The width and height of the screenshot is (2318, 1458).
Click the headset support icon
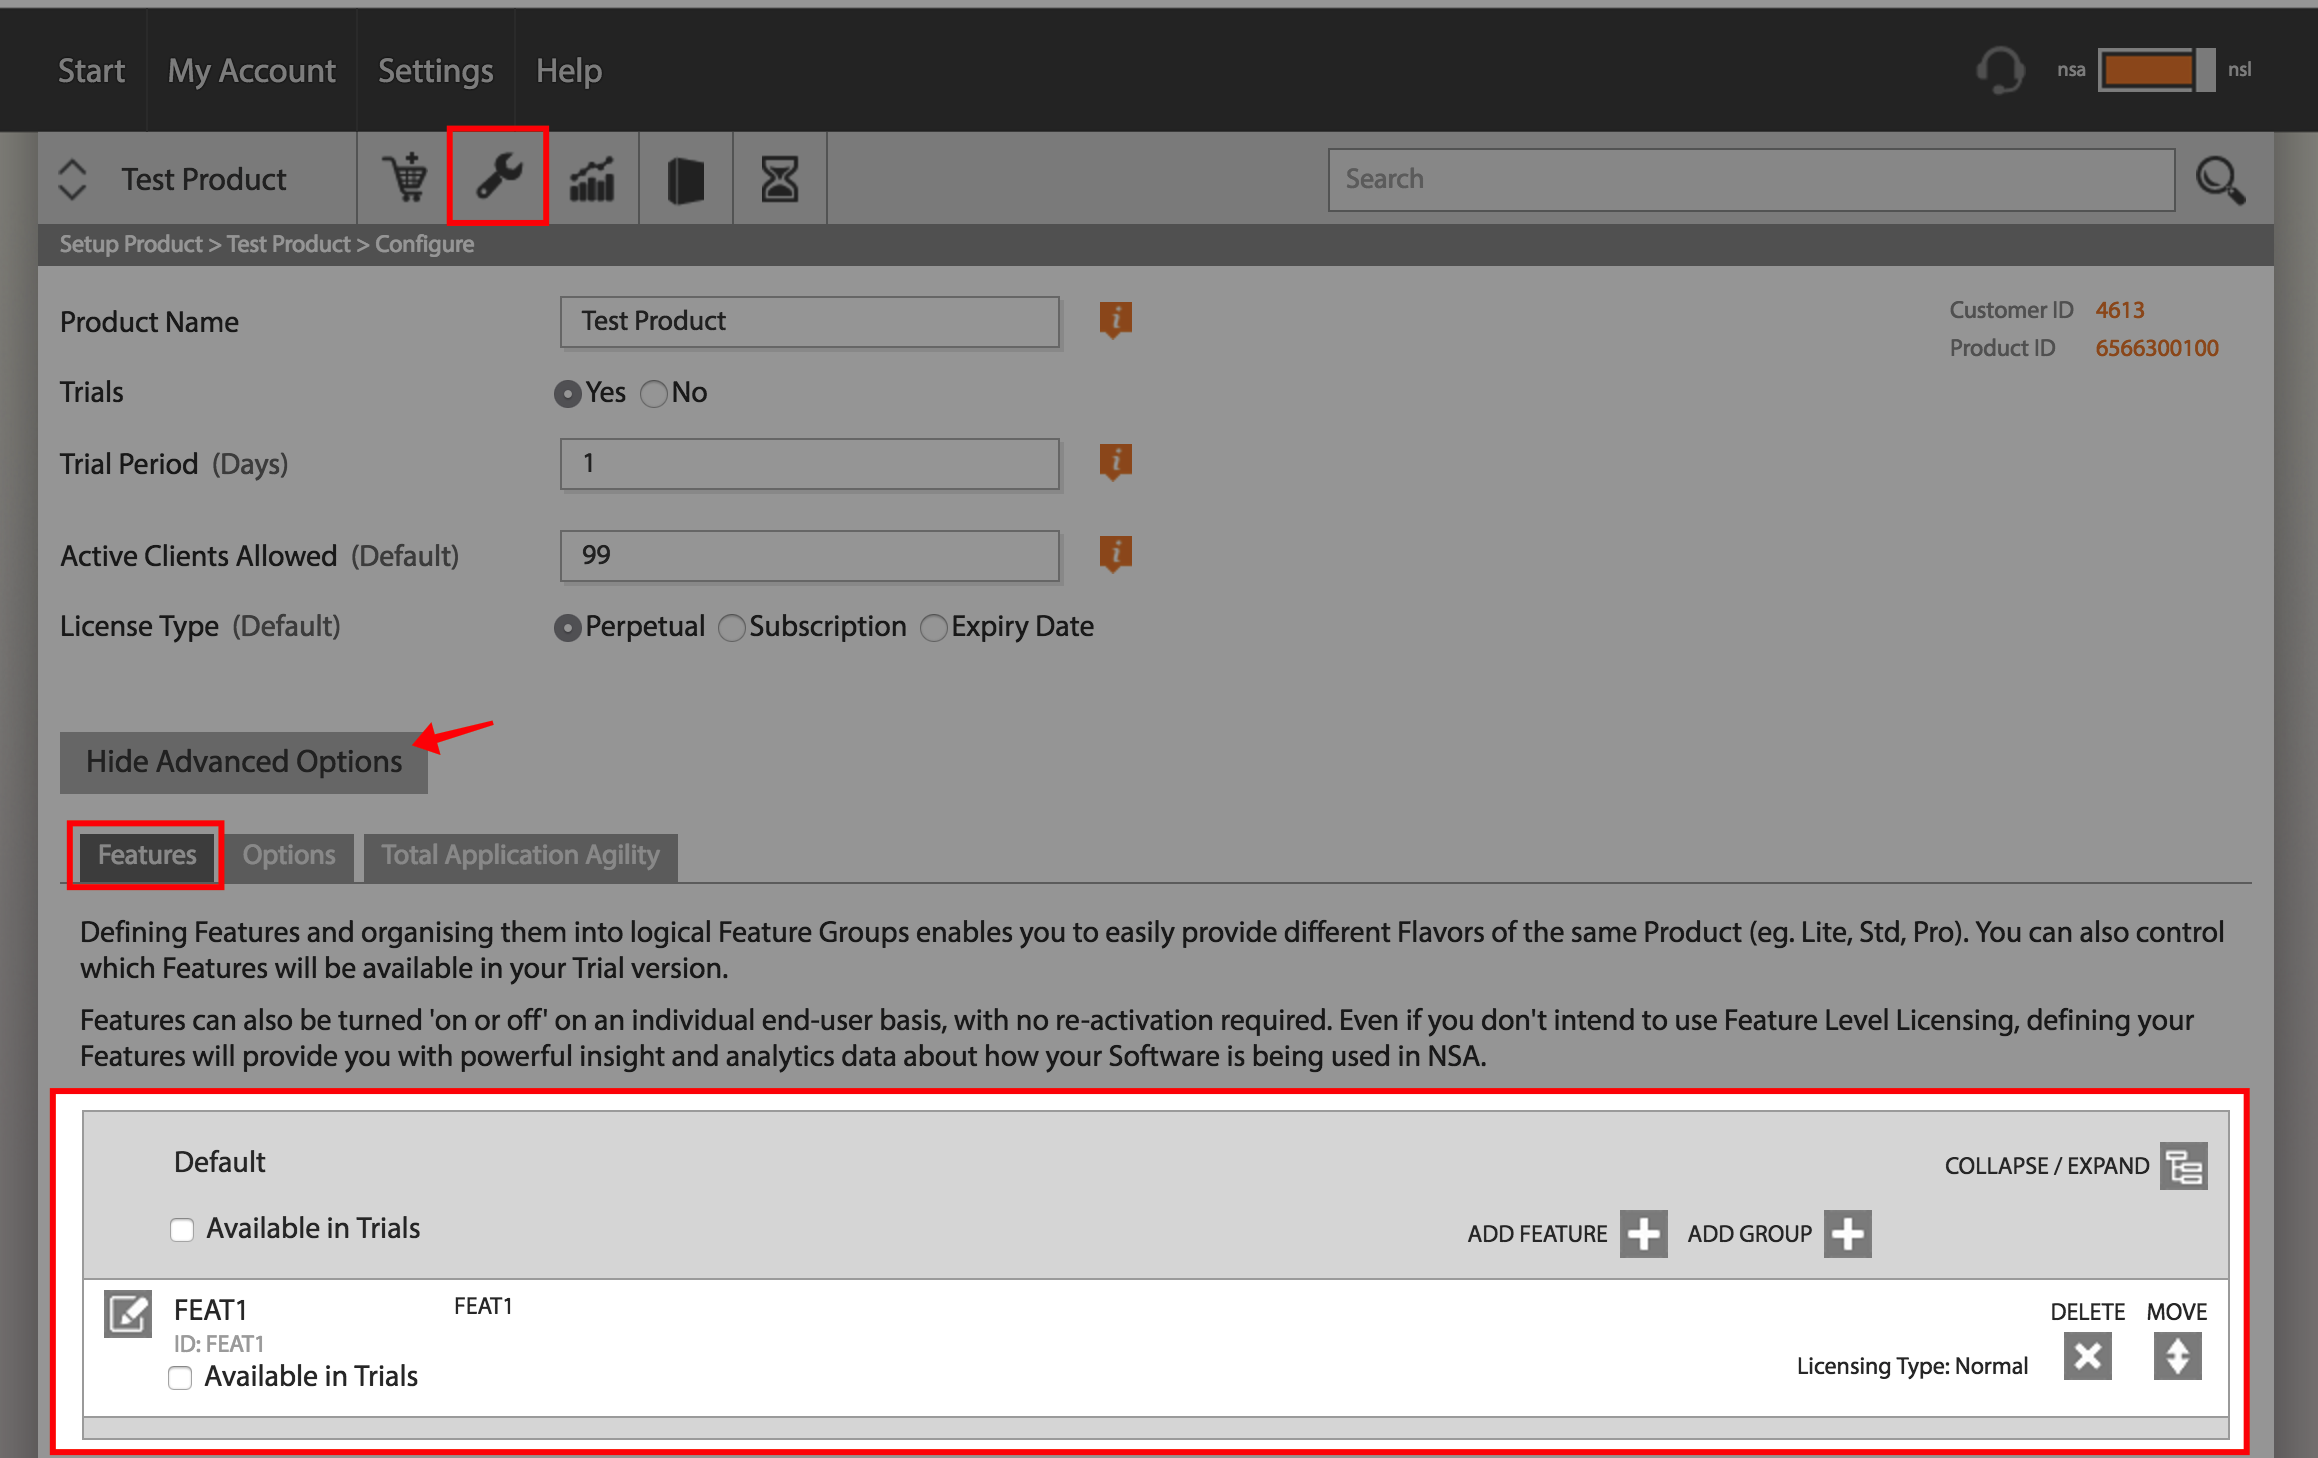(2000, 71)
